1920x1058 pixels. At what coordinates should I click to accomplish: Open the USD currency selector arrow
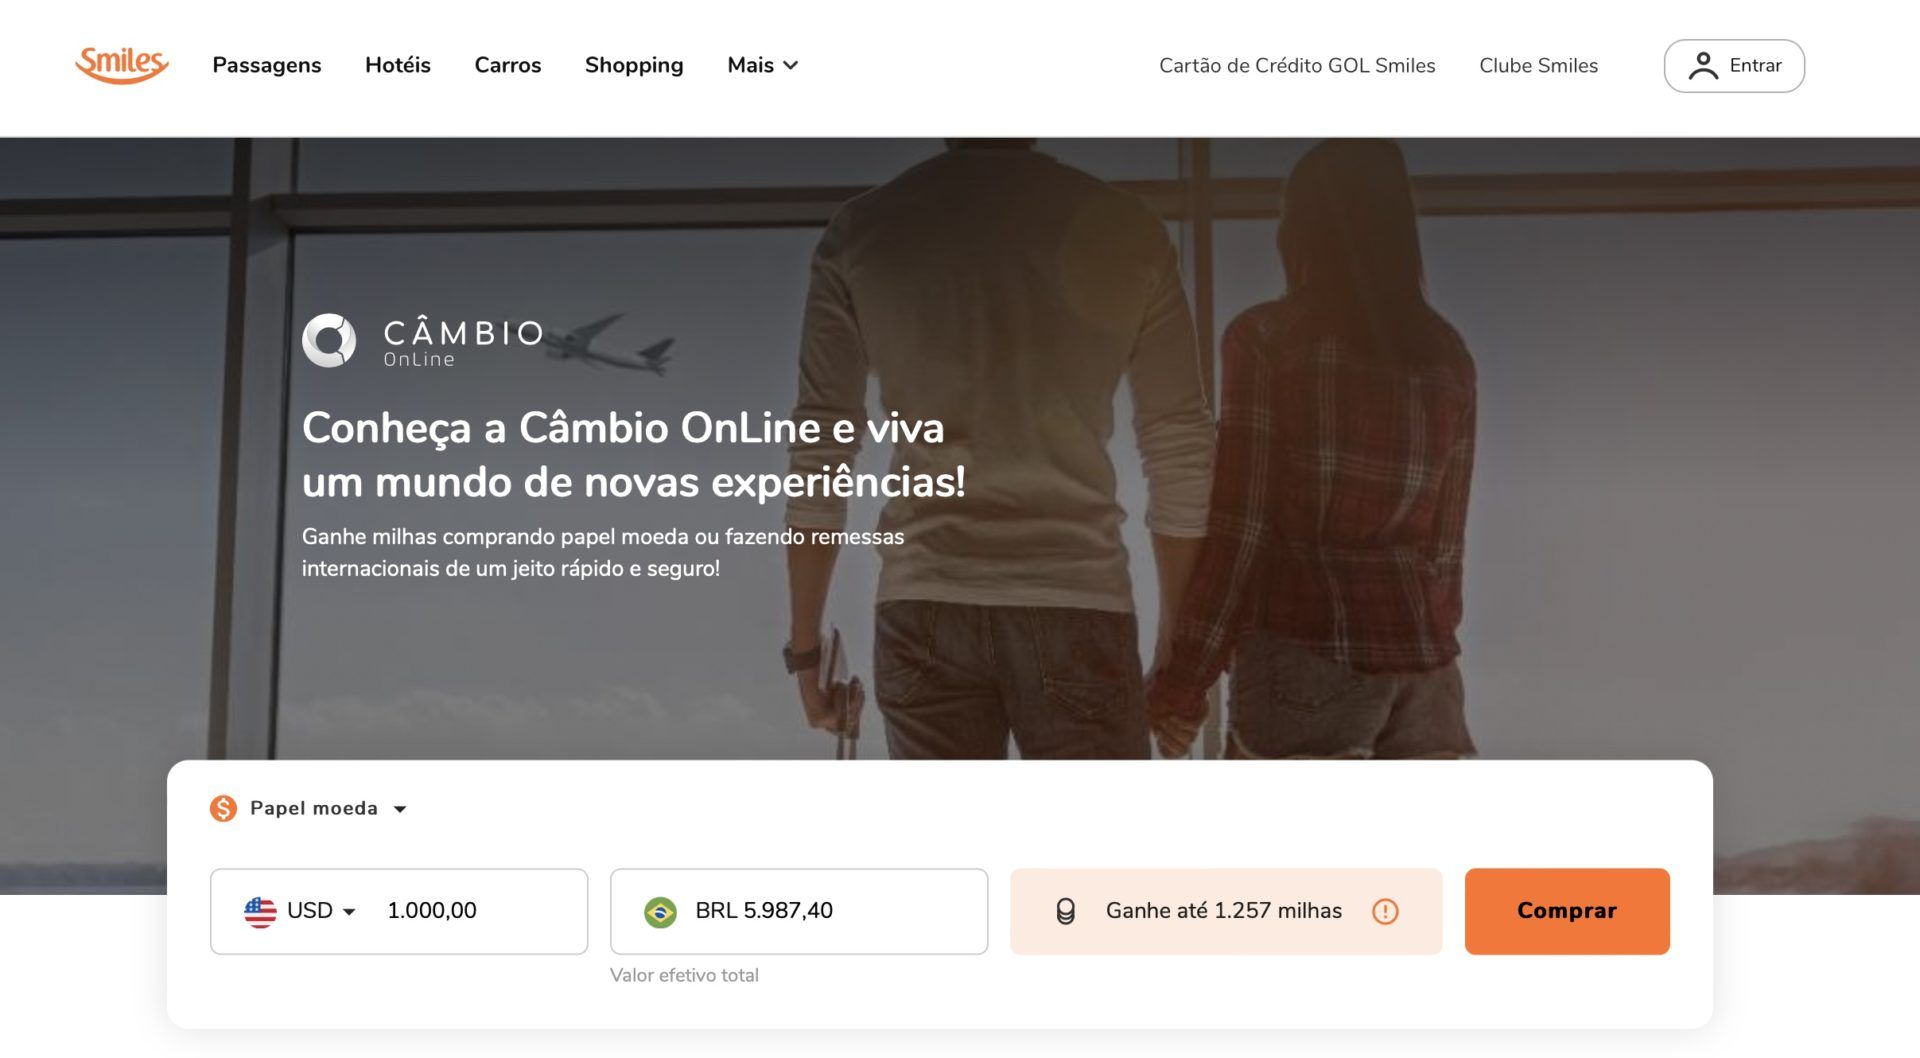(x=349, y=912)
